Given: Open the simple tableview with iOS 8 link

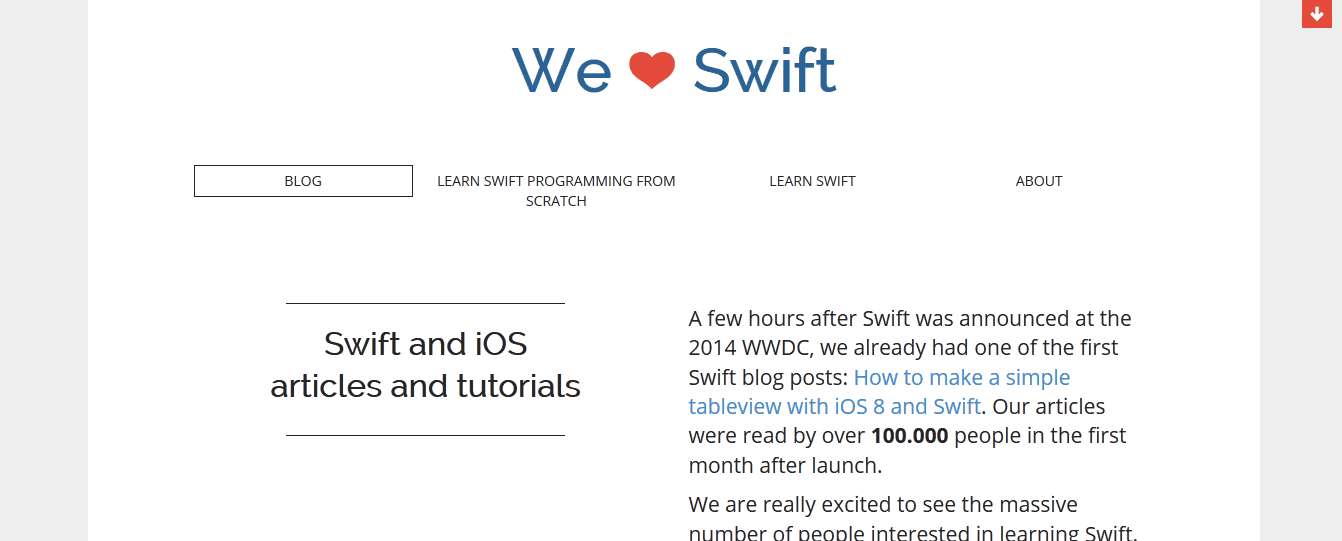Looking at the screenshot, I should coord(879,392).
